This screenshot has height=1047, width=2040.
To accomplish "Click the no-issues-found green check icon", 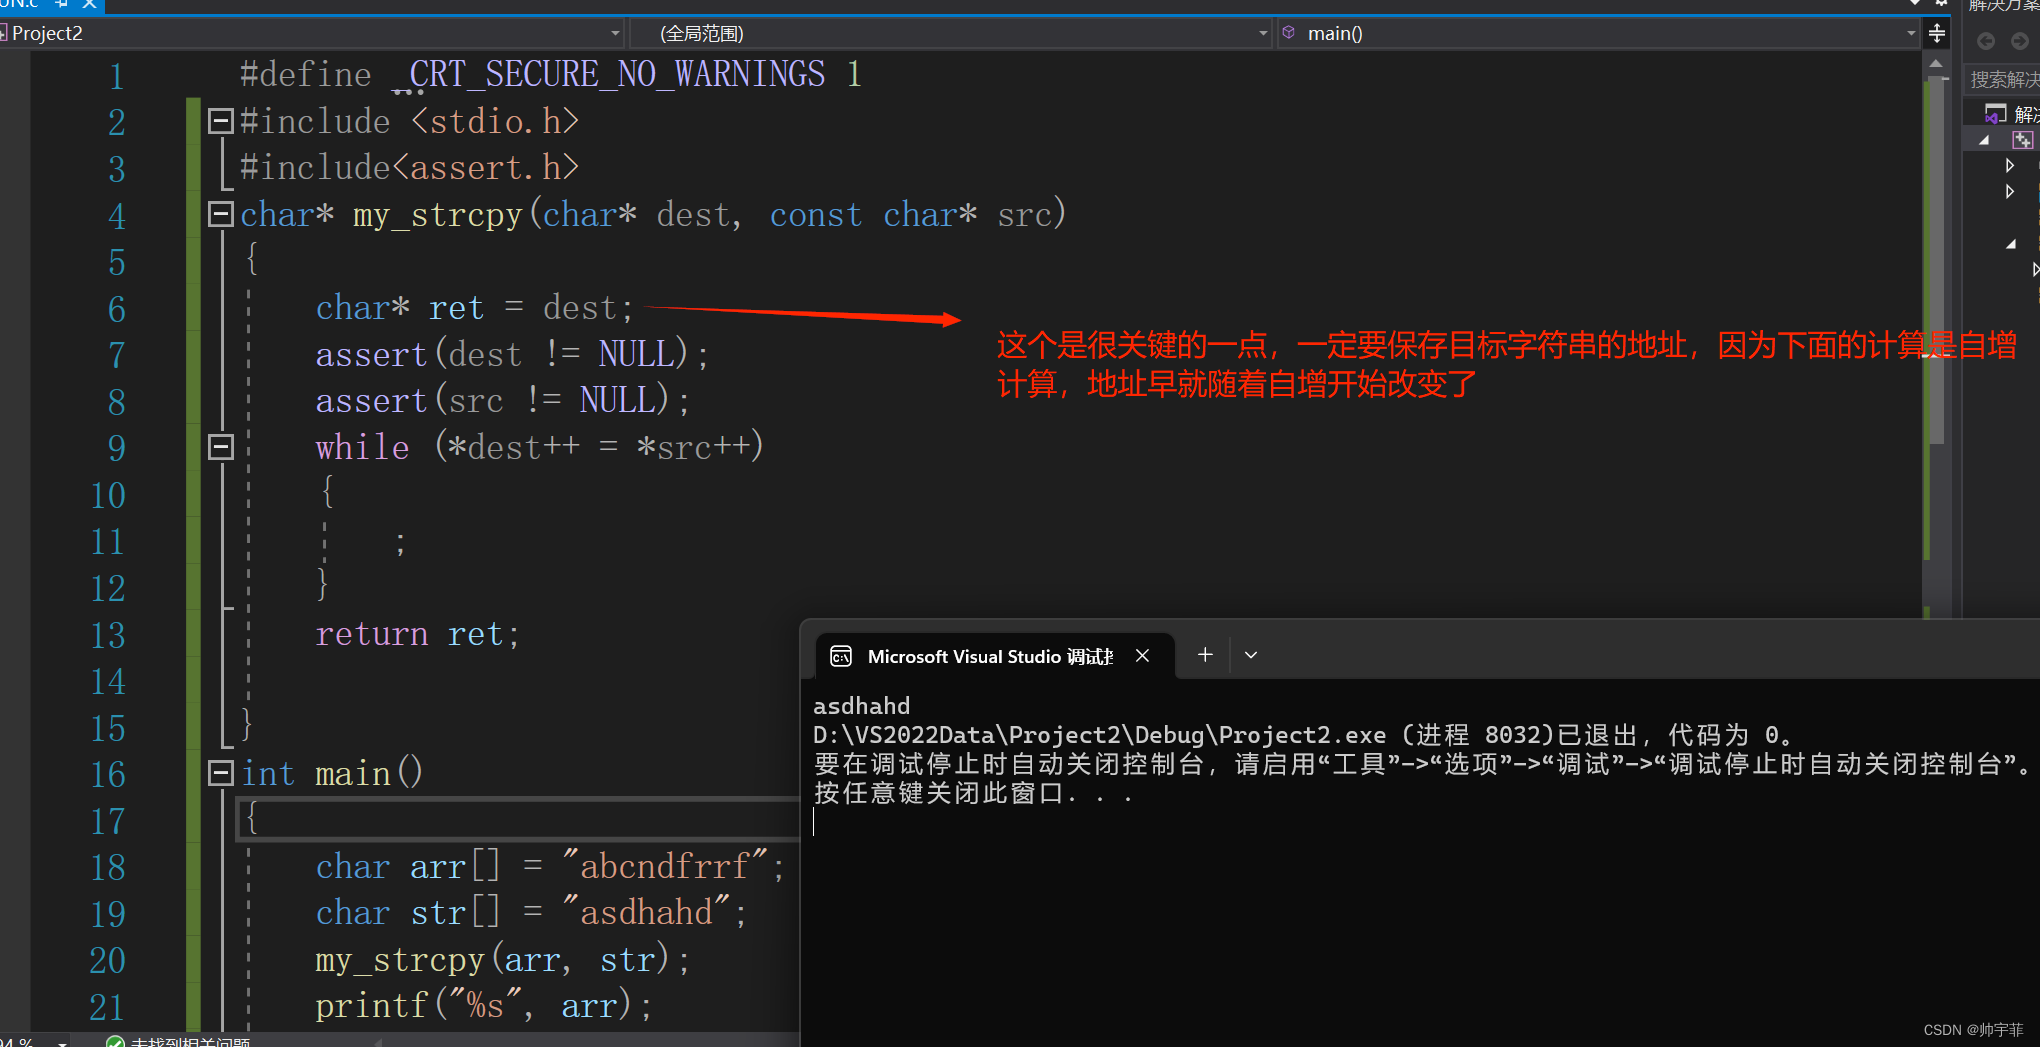I will tap(115, 1042).
